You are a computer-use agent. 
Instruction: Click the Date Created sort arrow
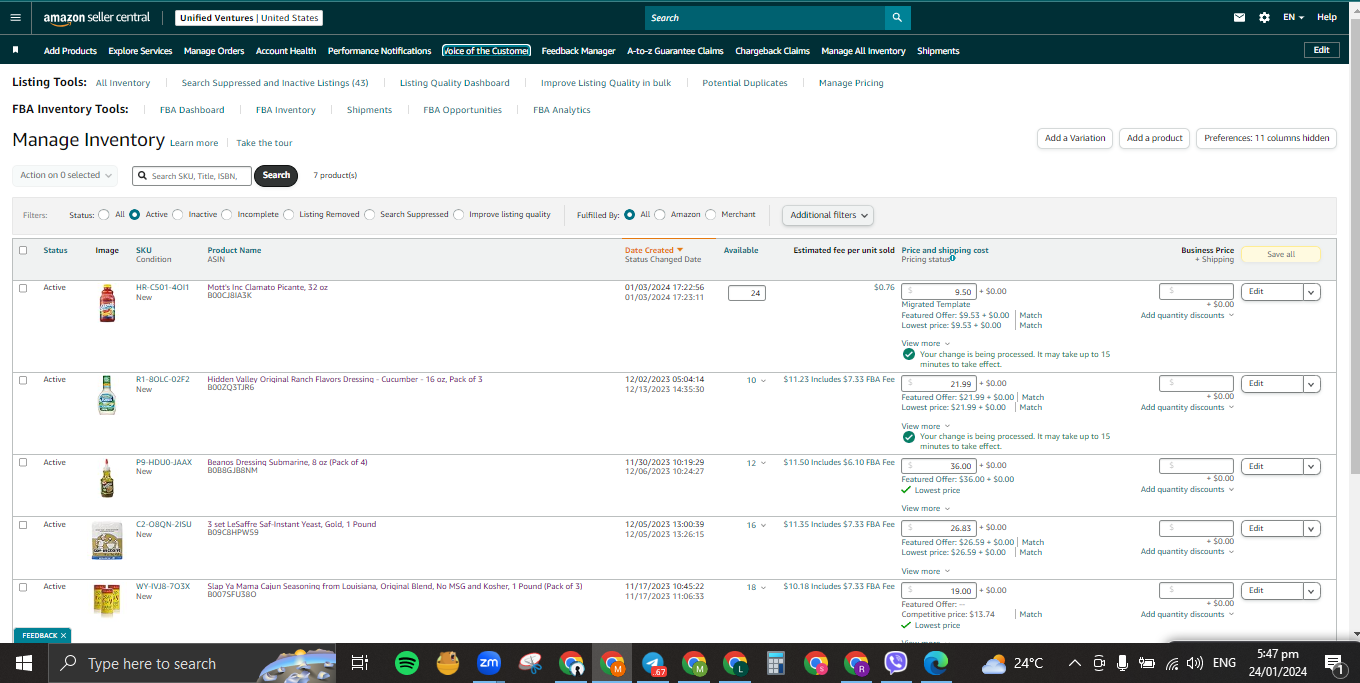click(680, 250)
